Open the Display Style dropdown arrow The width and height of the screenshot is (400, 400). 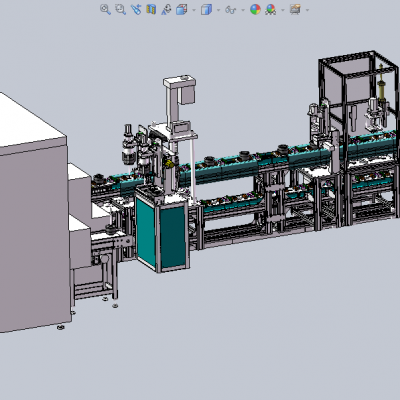click(219, 10)
